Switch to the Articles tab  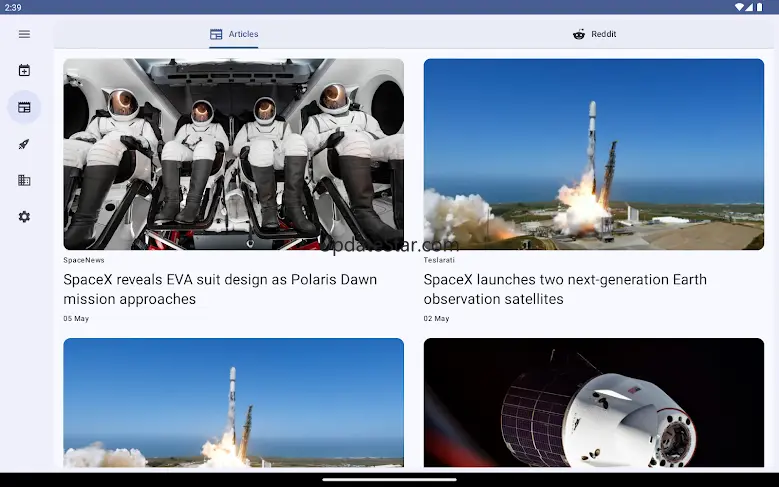point(234,34)
